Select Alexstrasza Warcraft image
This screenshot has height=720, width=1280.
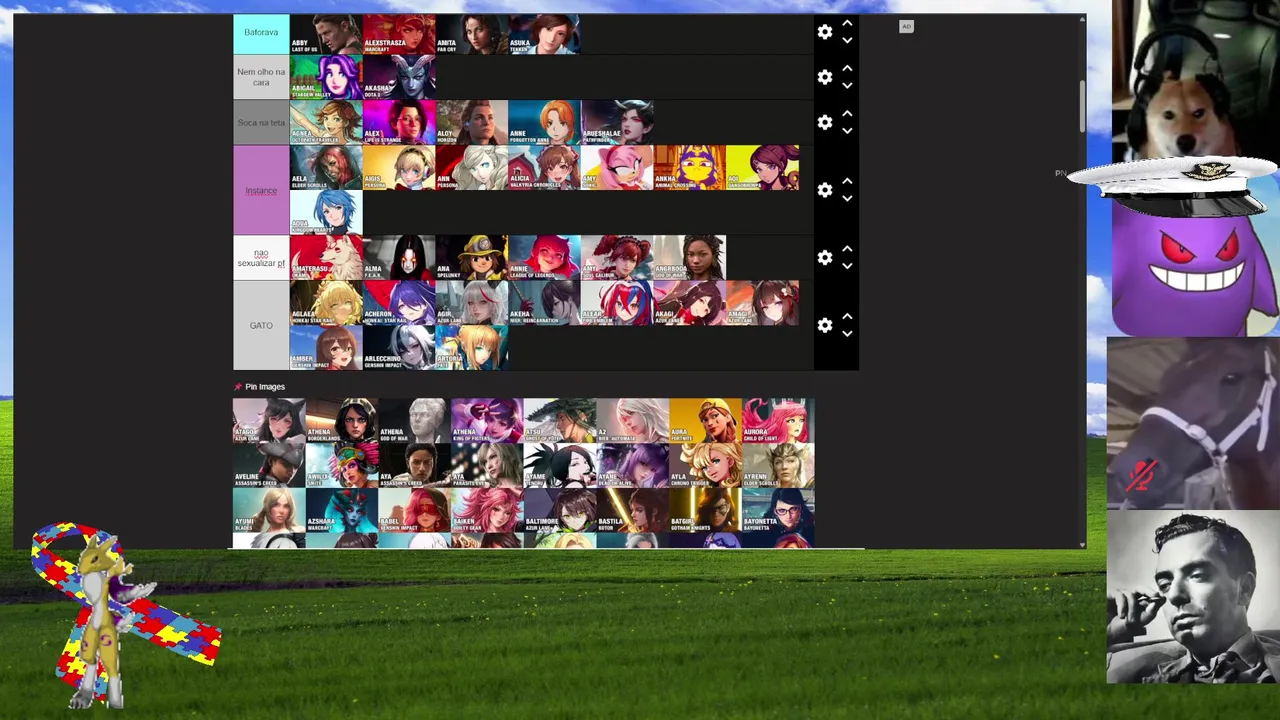point(399,33)
